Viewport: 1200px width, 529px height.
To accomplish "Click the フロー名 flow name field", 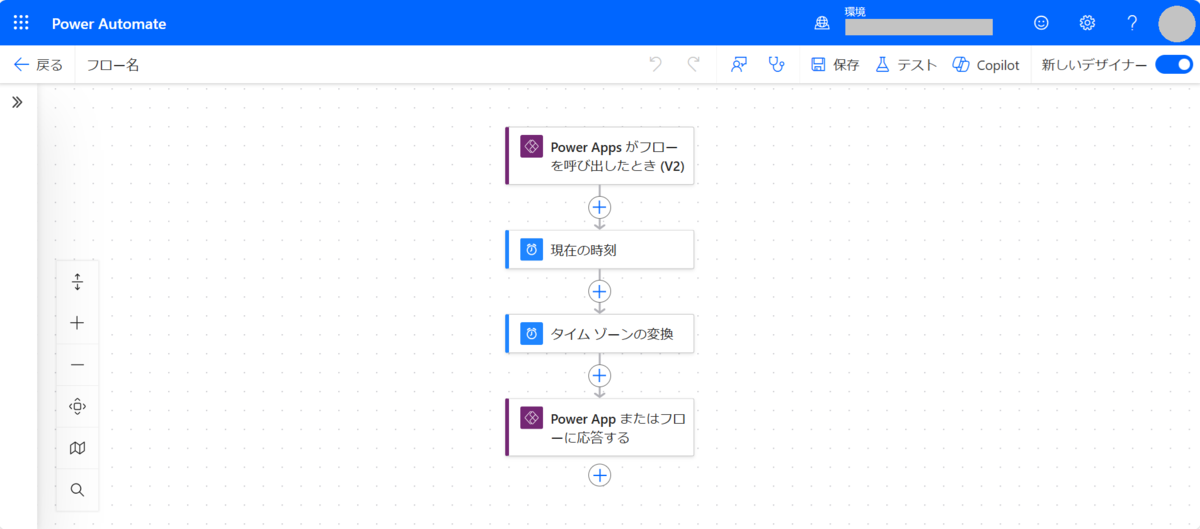I will (x=113, y=65).
